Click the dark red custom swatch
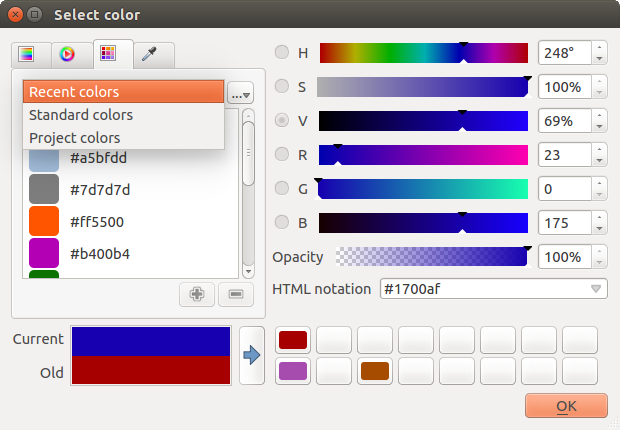 pyautogui.click(x=292, y=340)
